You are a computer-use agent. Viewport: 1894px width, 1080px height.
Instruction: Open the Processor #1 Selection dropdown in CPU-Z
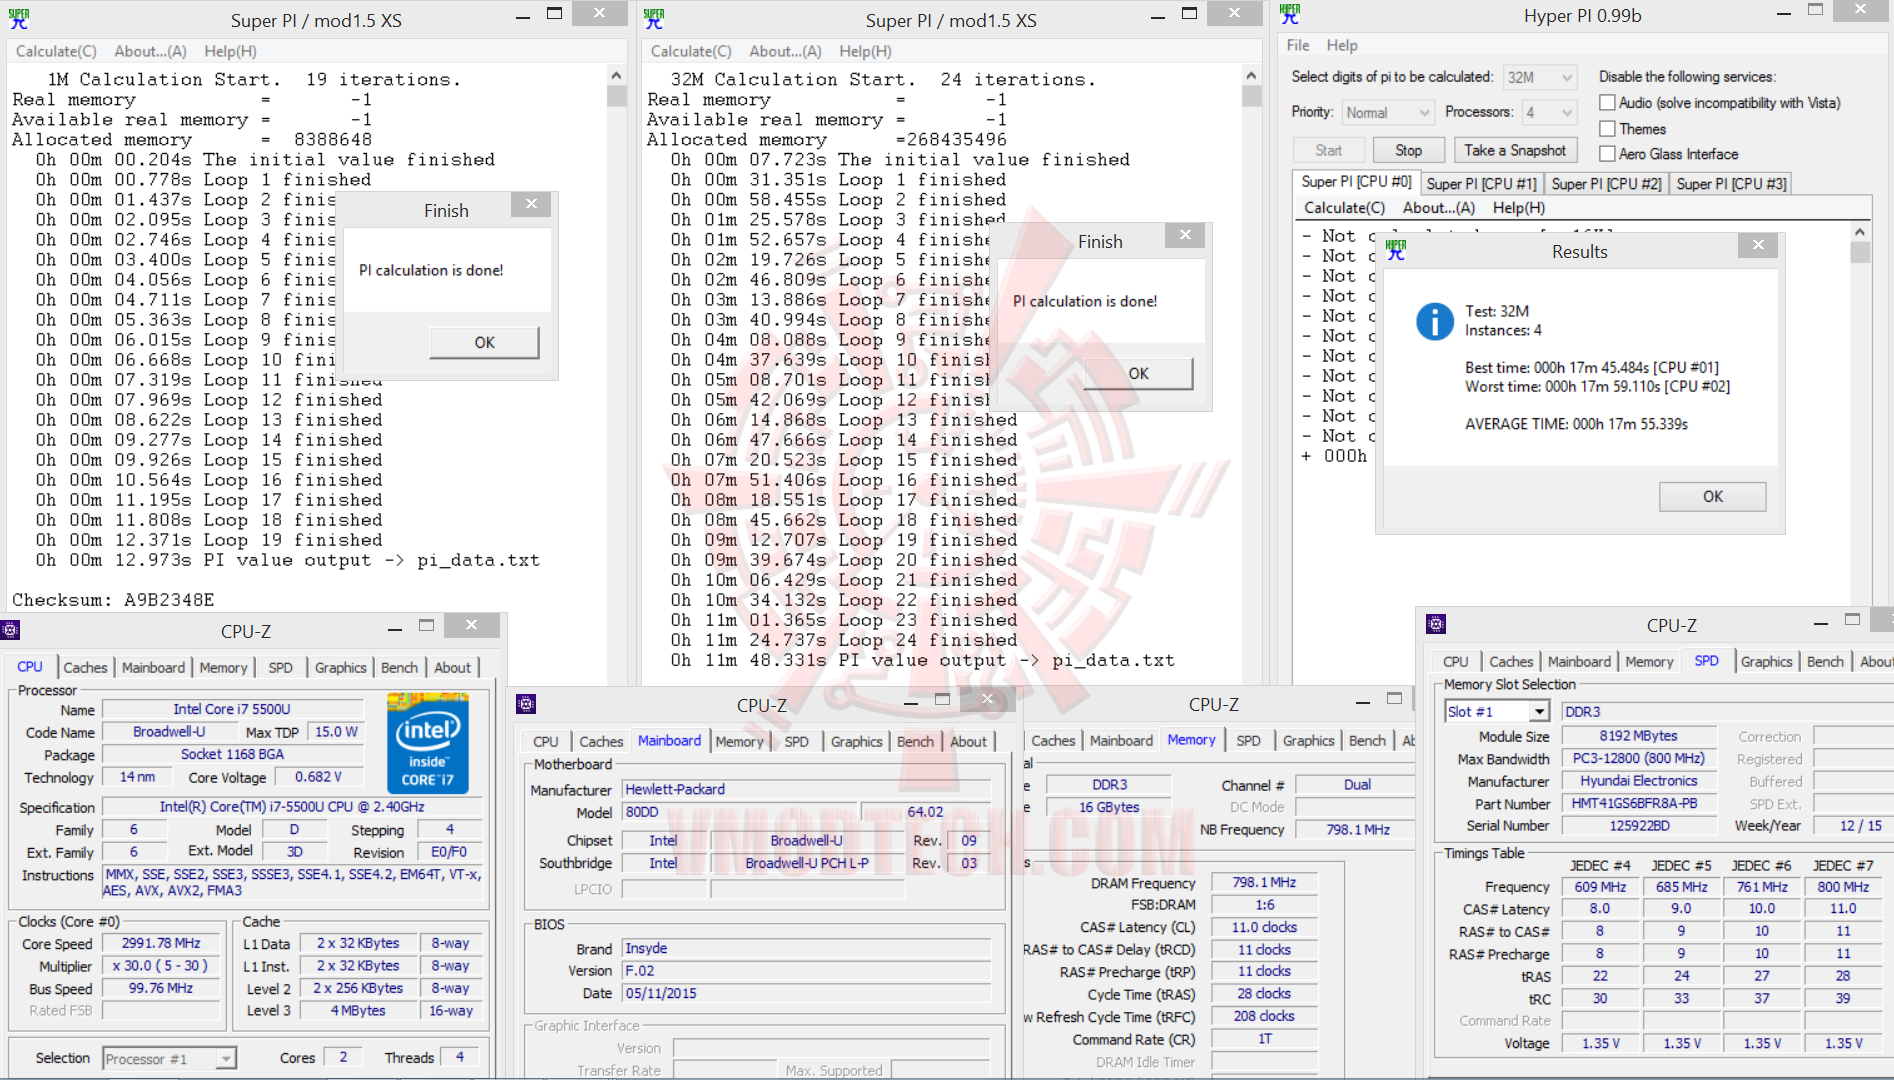click(x=169, y=1059)
